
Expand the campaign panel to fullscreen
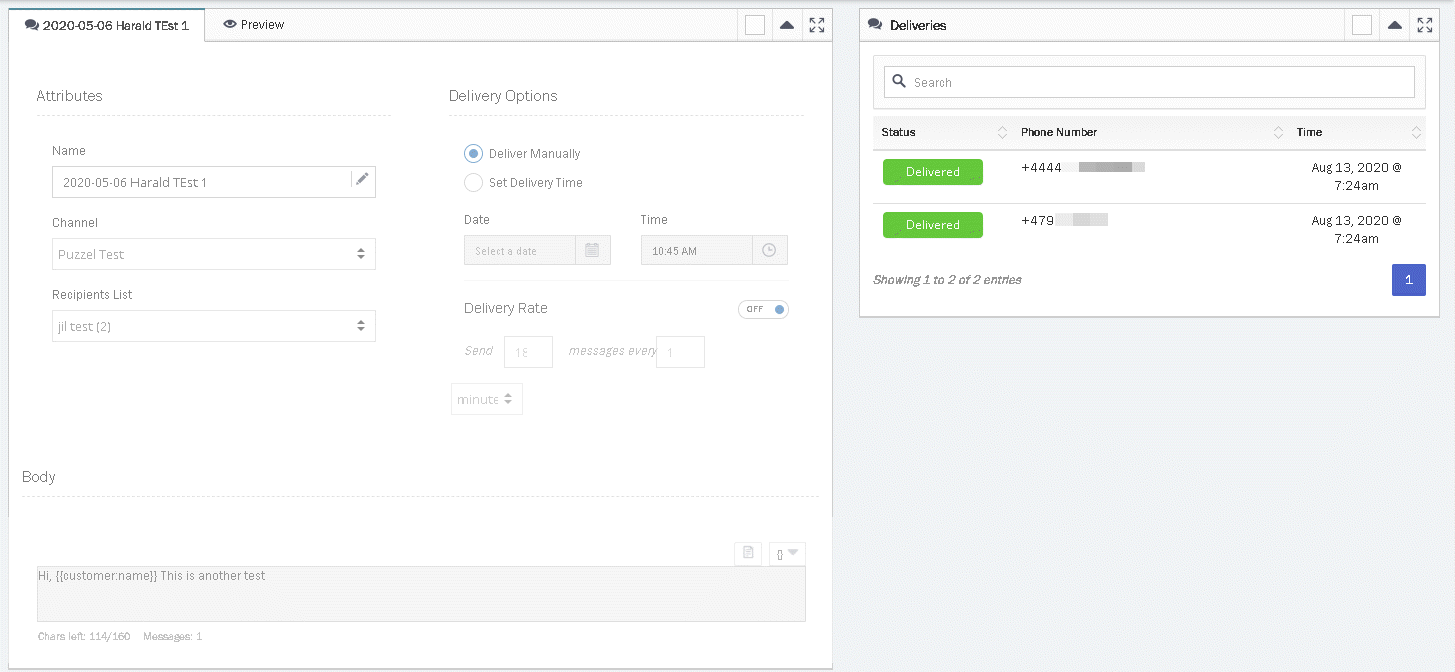pyautogui.click(x=817, y=25)
